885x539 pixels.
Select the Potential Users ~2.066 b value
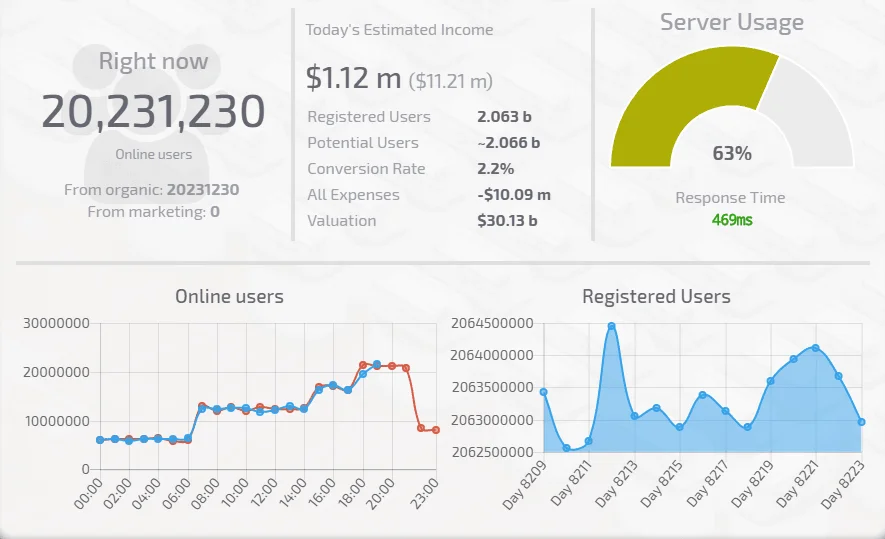coord(509,143)
